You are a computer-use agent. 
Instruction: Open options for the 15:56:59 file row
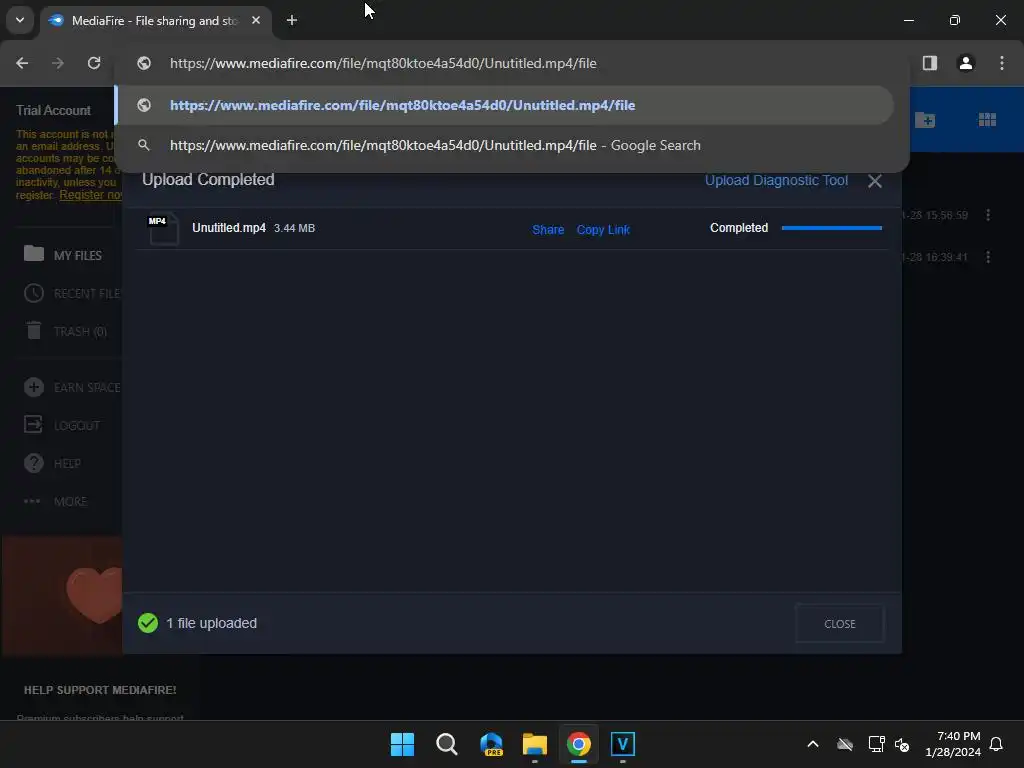987,215
